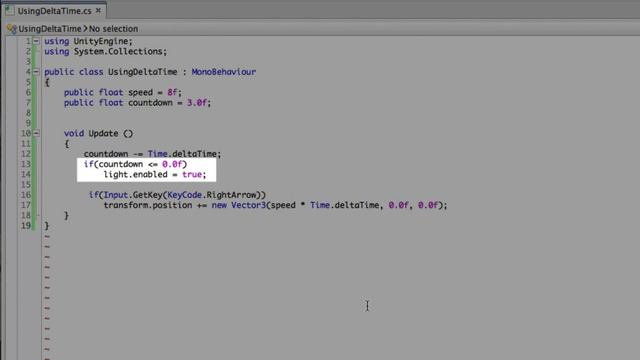Click line number 19 in the gutter
Screen dimensions: 640x360
click(x=26, y=226)
